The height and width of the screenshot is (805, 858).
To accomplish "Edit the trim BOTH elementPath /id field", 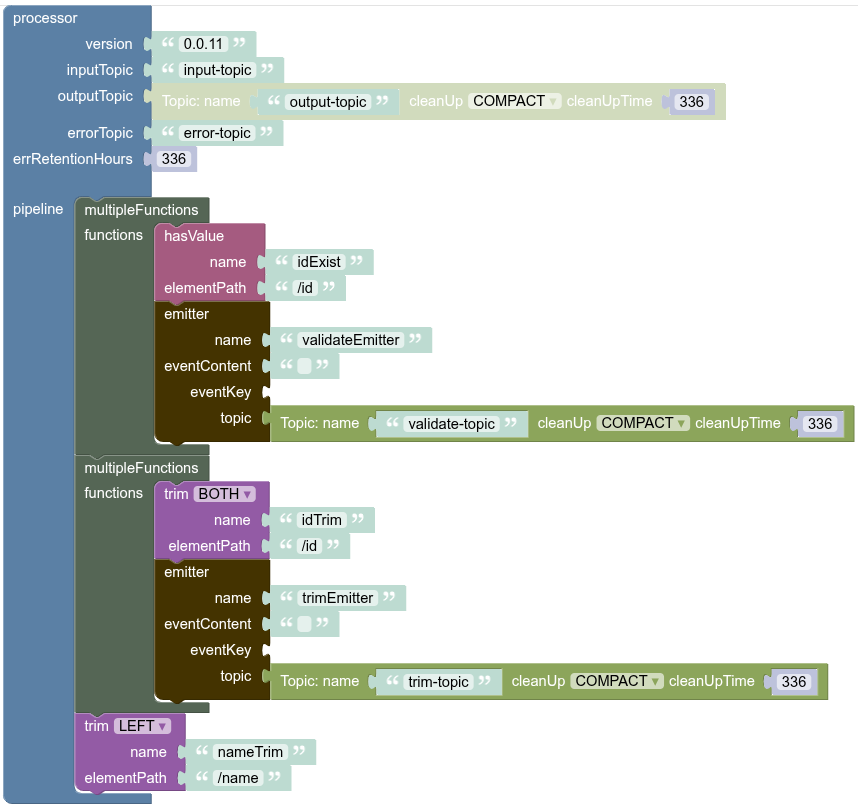I will (309, 546).
